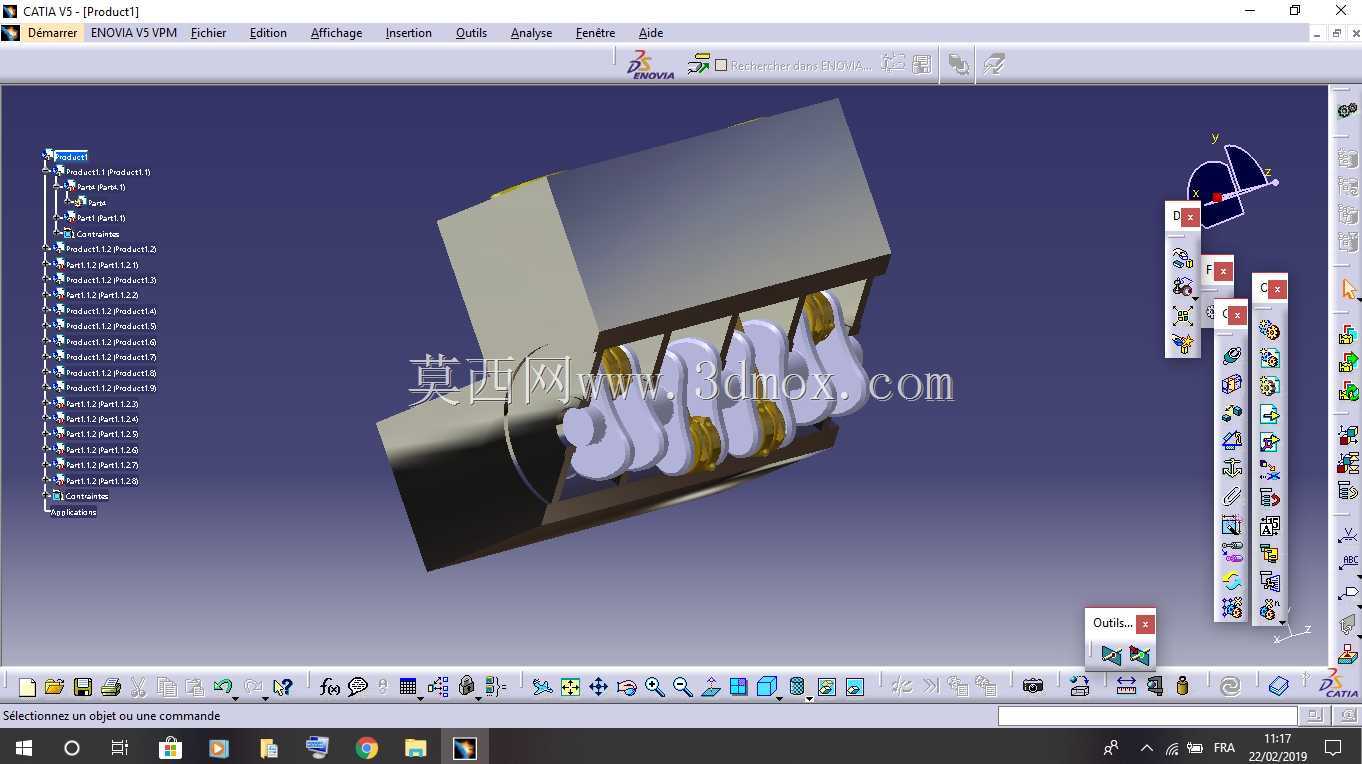Open a file with the folder icon

pyautogui.click(x=55, y=687)
